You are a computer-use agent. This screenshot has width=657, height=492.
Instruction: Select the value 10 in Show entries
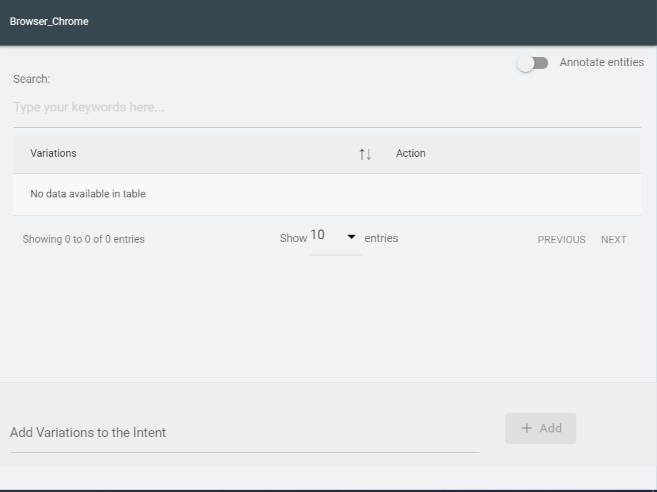click(318, 236)
